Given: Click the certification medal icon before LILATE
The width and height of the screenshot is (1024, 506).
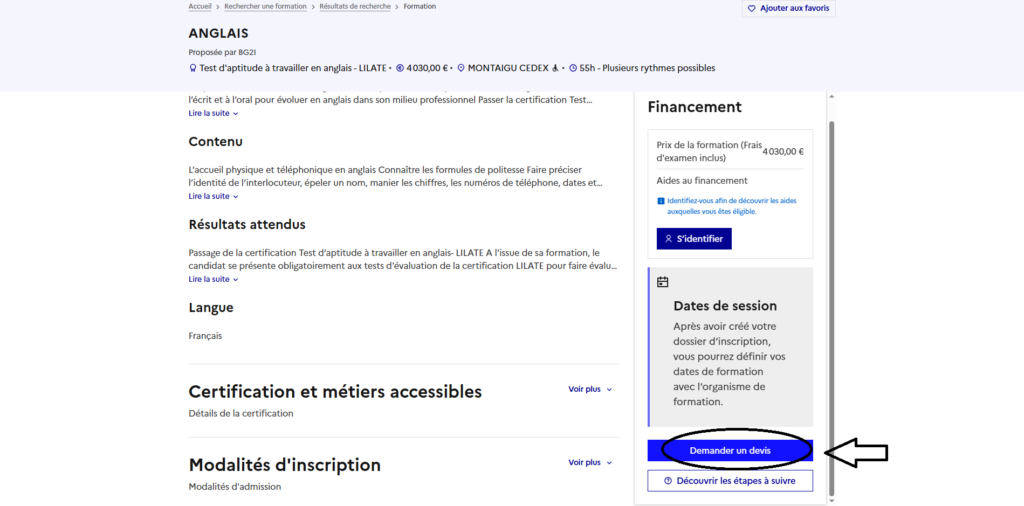Looking at the screenshot, I should [x=193, y=69].
